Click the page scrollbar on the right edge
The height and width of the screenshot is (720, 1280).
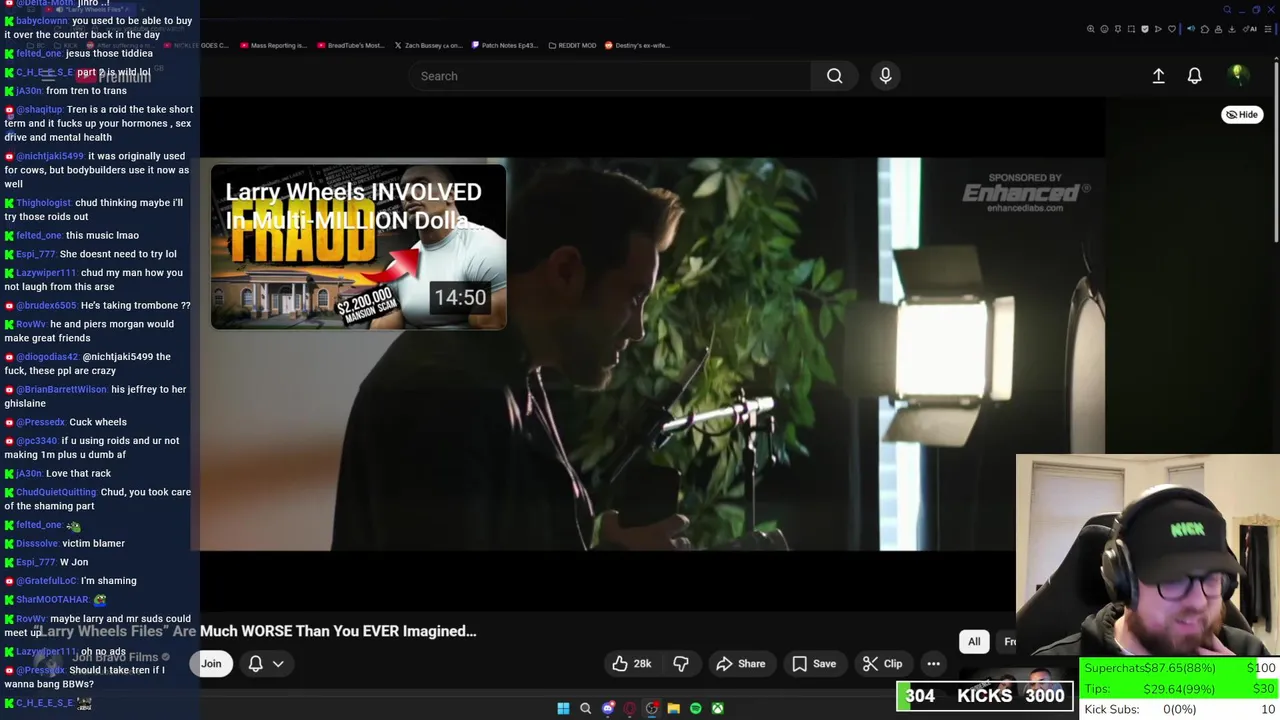click(1276, 150)
